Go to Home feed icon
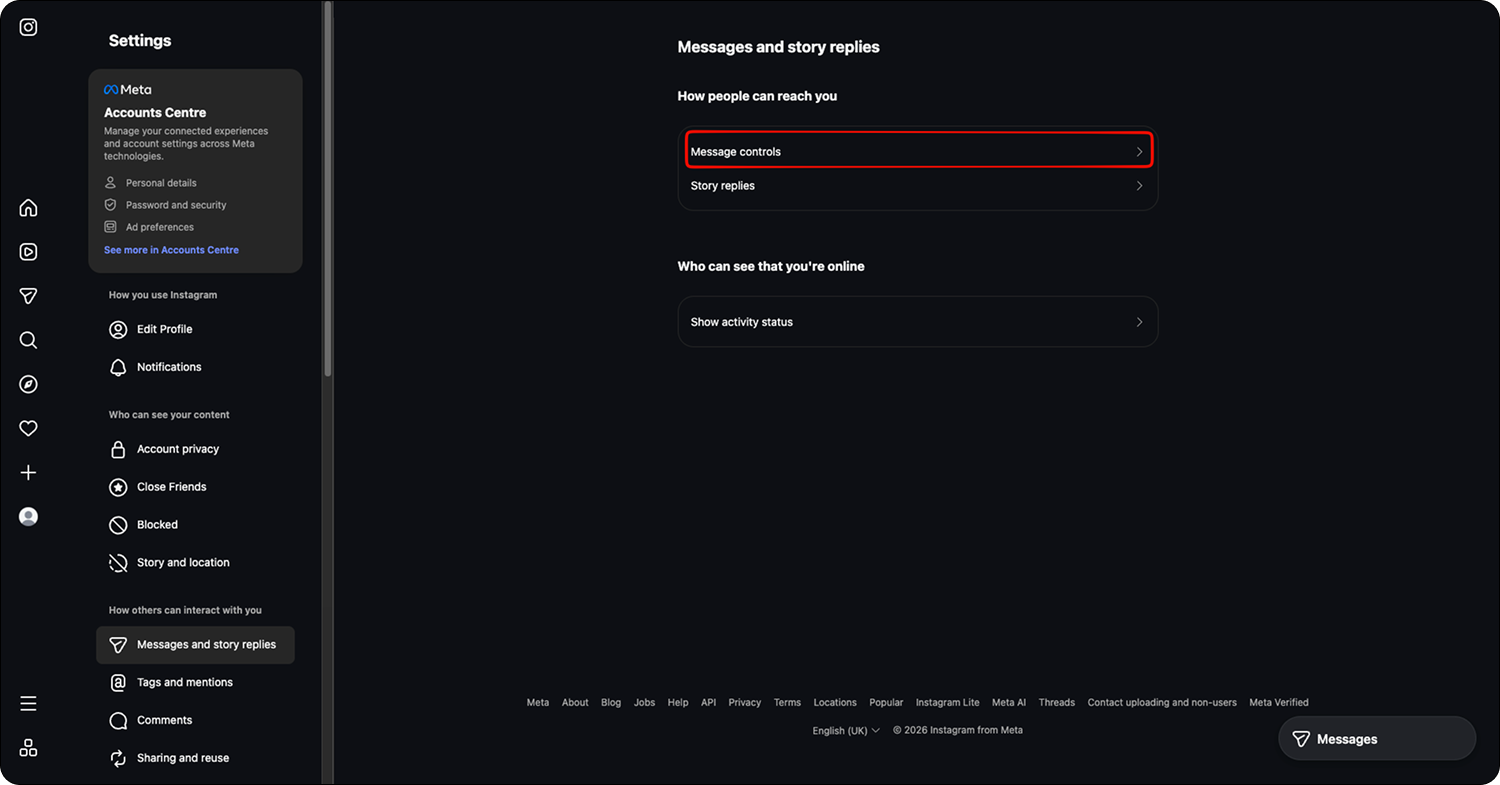 coord(28,208)
